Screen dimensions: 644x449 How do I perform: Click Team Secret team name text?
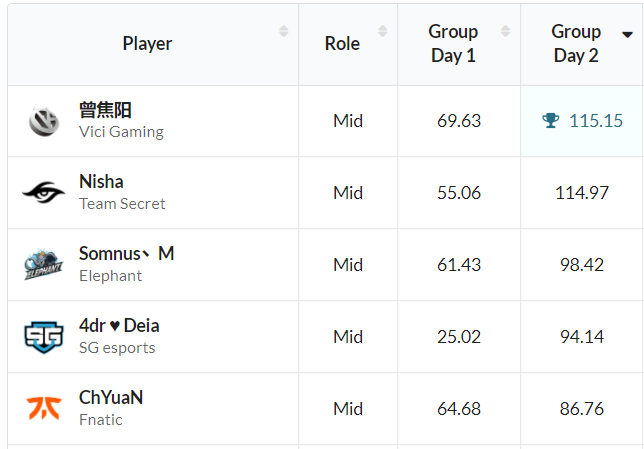[122, 204]
